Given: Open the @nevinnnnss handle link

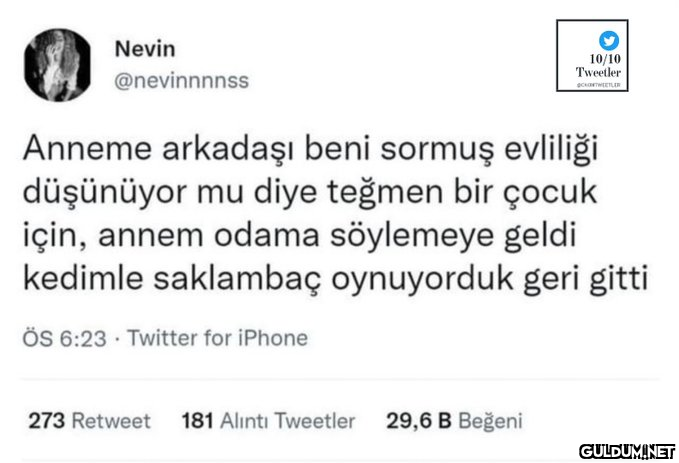Looking at the screenshot, I should (x=182, y=81).
